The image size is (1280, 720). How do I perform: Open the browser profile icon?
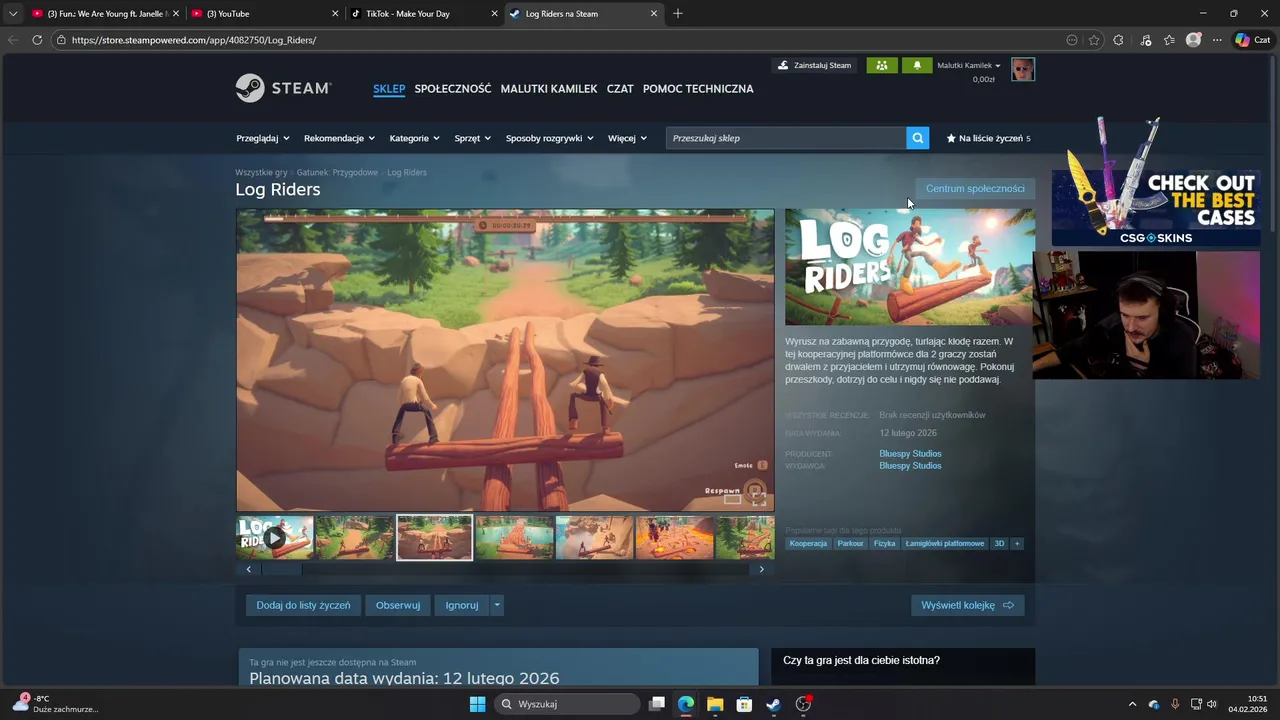(x=1193, y=40)
